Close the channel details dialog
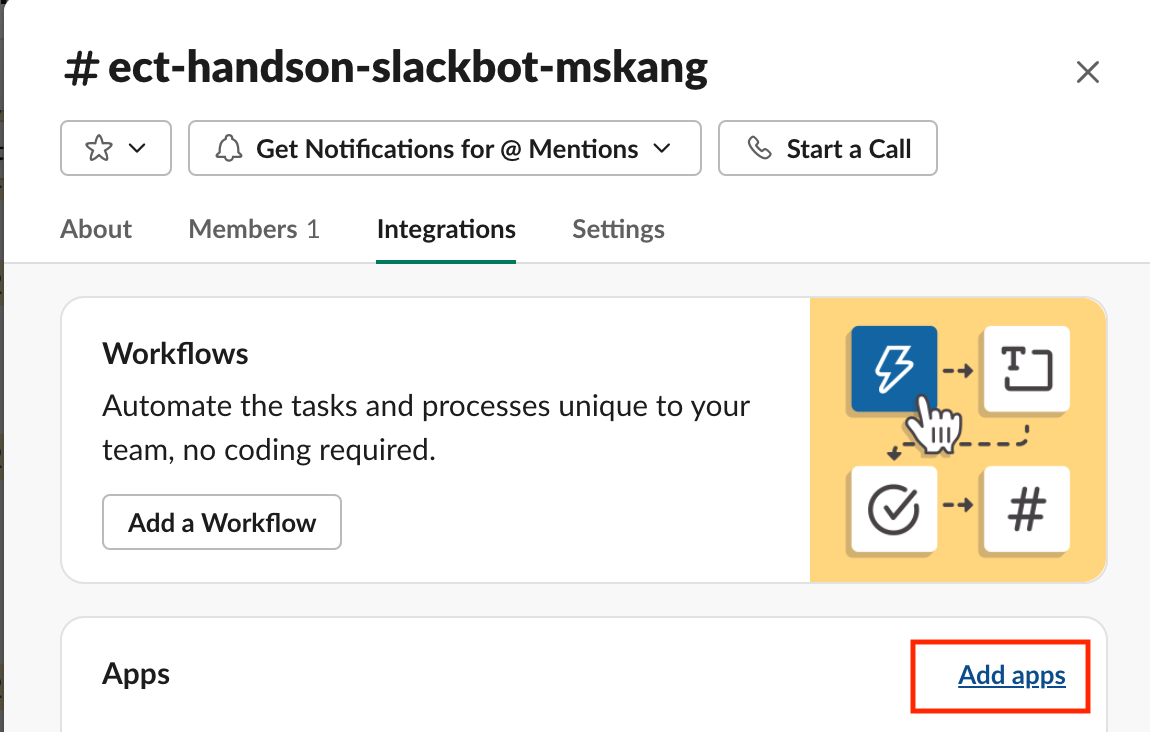 click(1087, 72)
